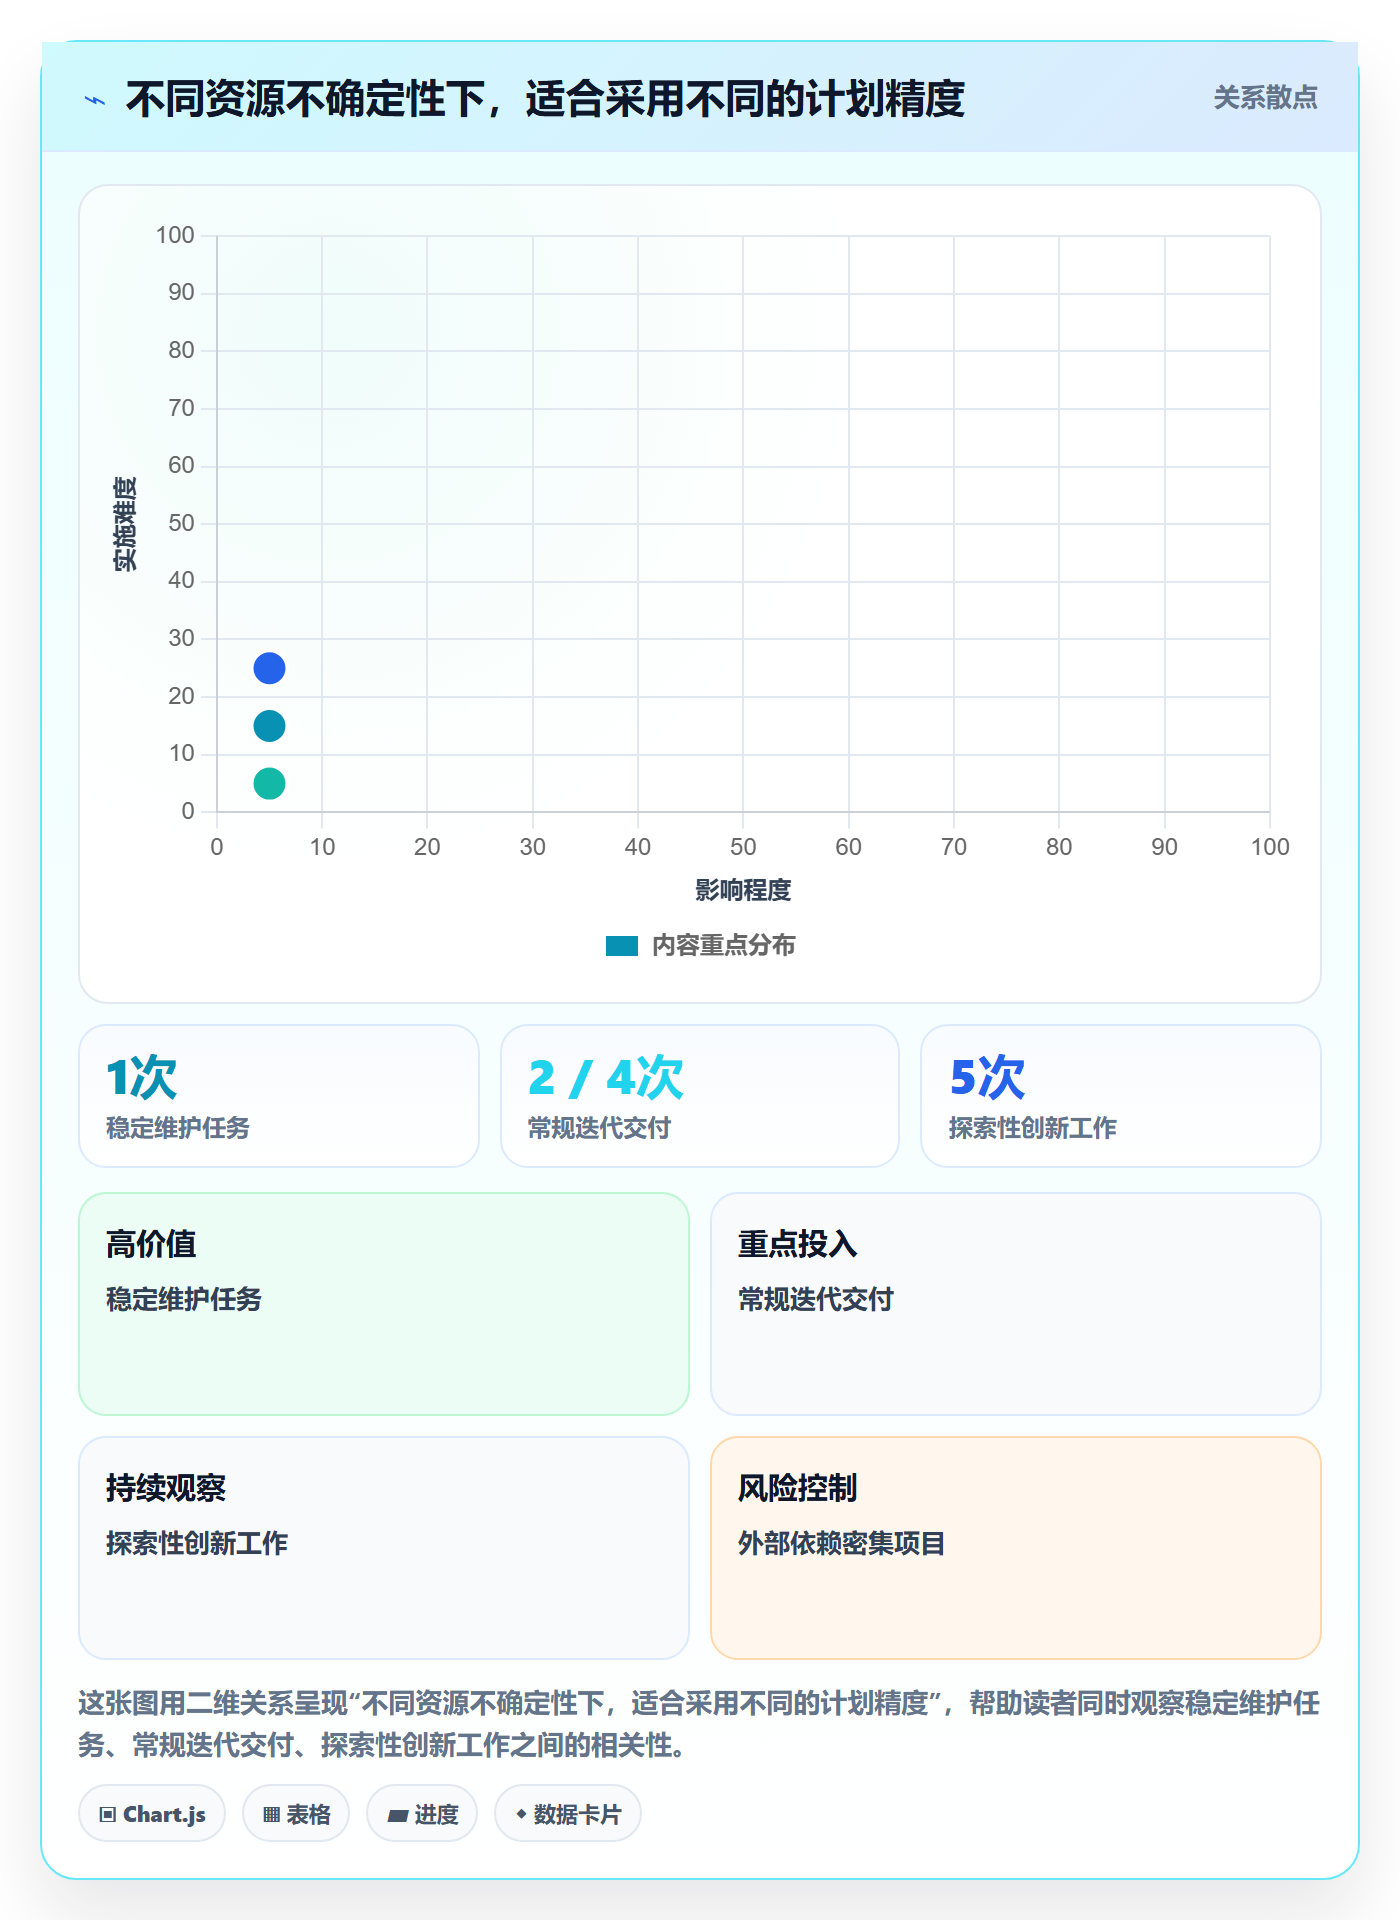Click the 重点投入 card heading
Screen dimensions: 1400x1920
[x=798, y=1244]
